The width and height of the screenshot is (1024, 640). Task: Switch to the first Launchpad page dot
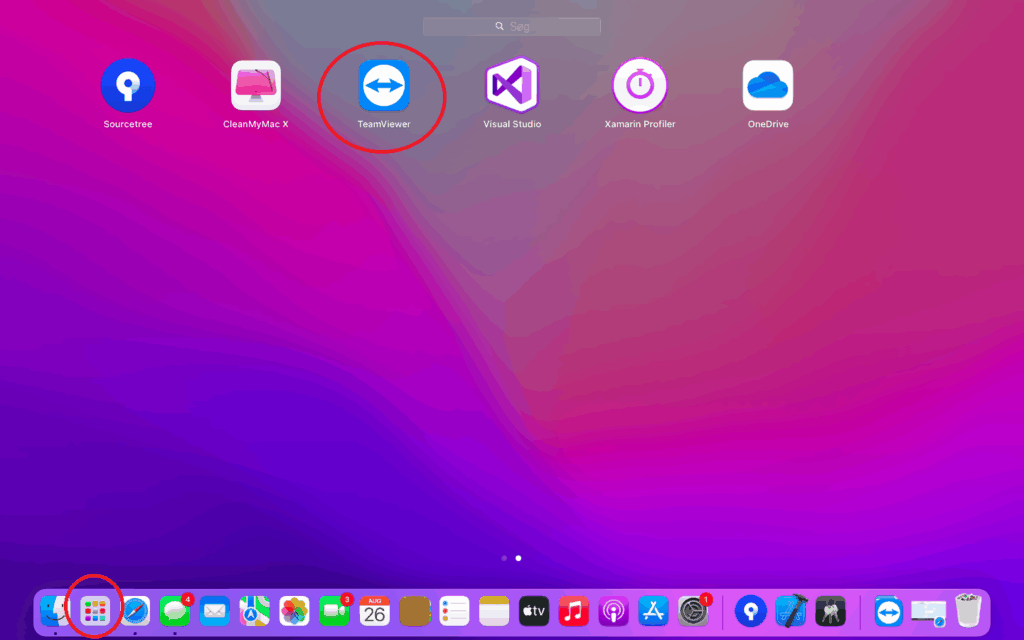[x=504, y=558]
